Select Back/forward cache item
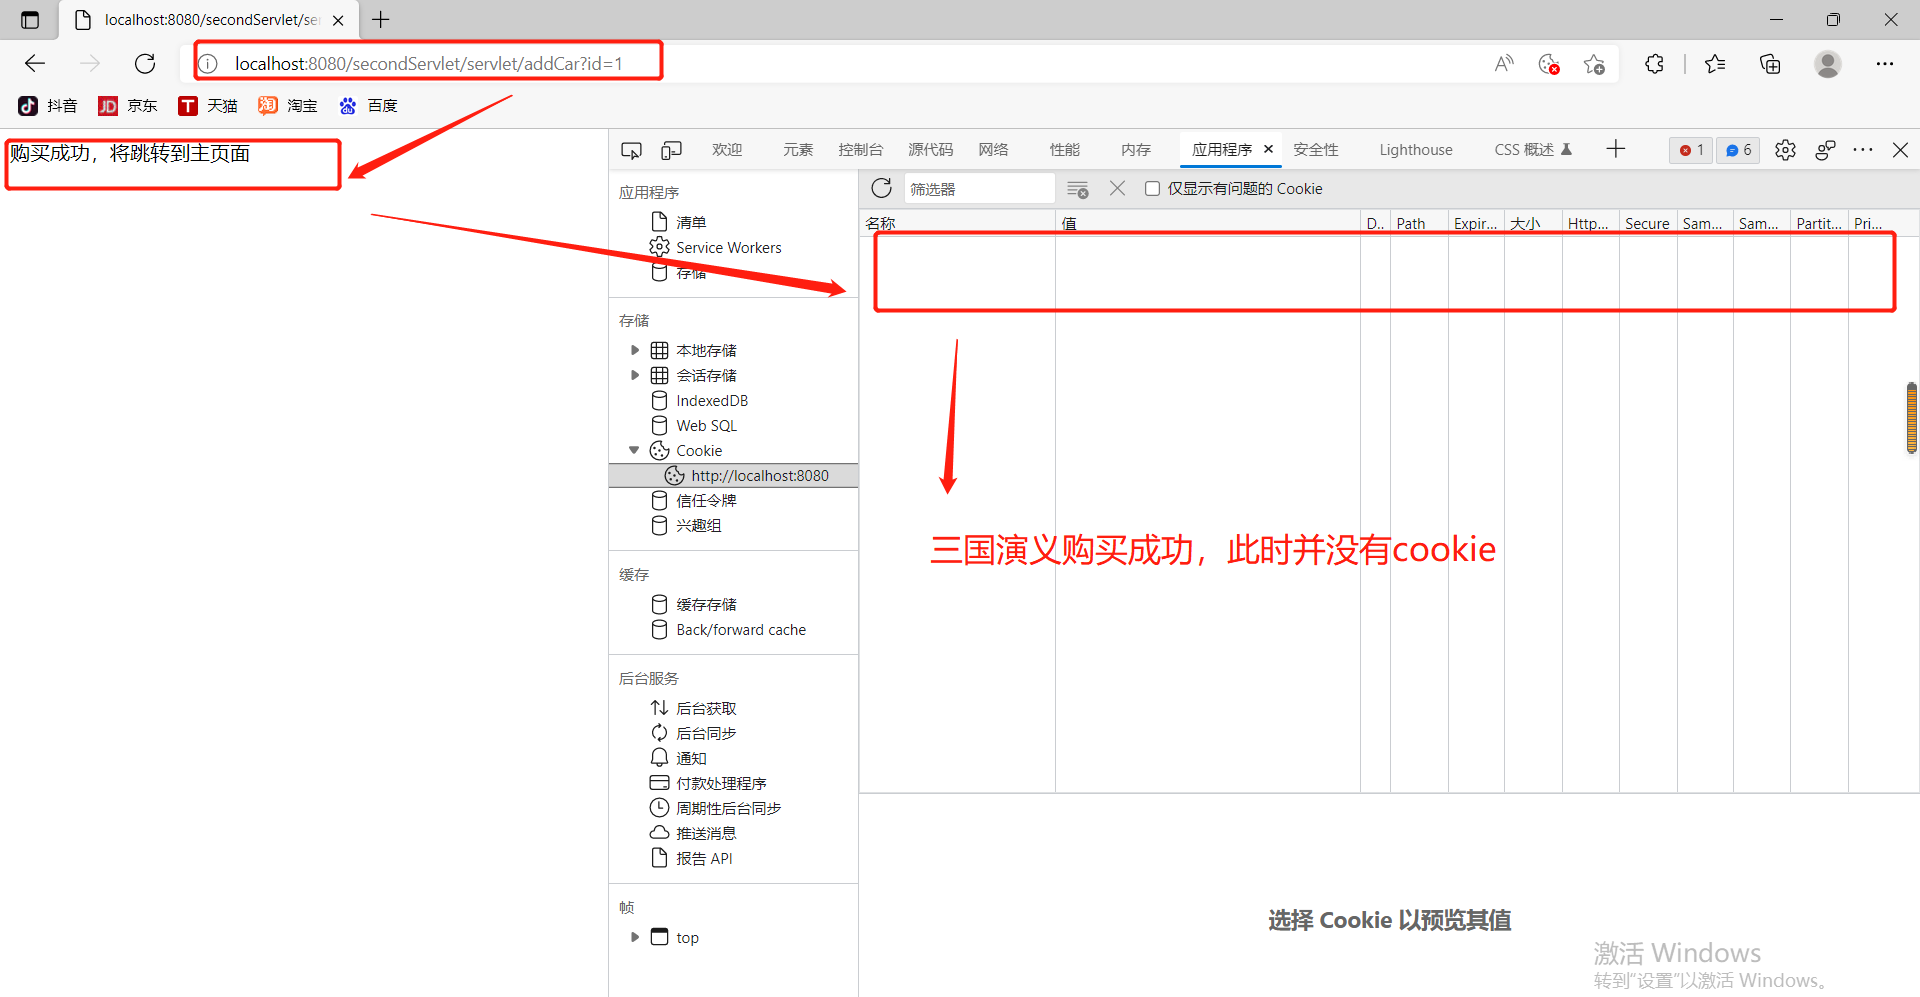This screenshot has height=997, width=1920. [741, 629]
